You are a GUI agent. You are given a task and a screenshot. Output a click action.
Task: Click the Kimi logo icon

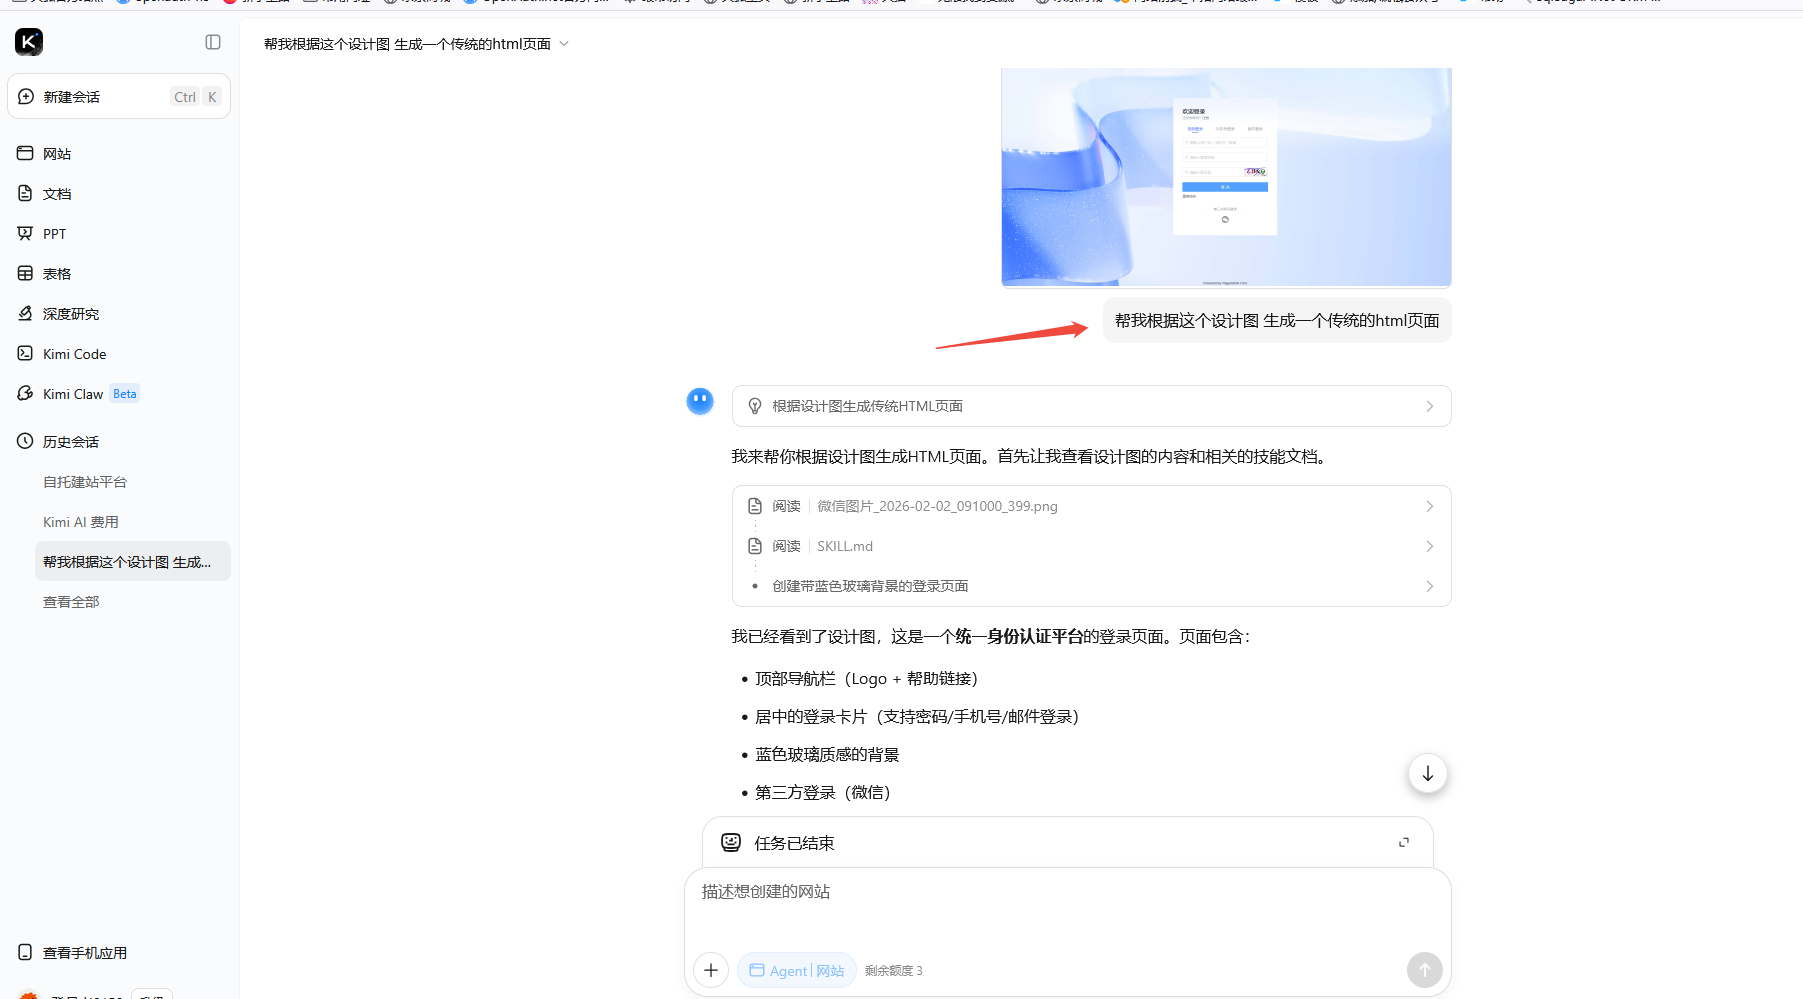tap(29, 42)
